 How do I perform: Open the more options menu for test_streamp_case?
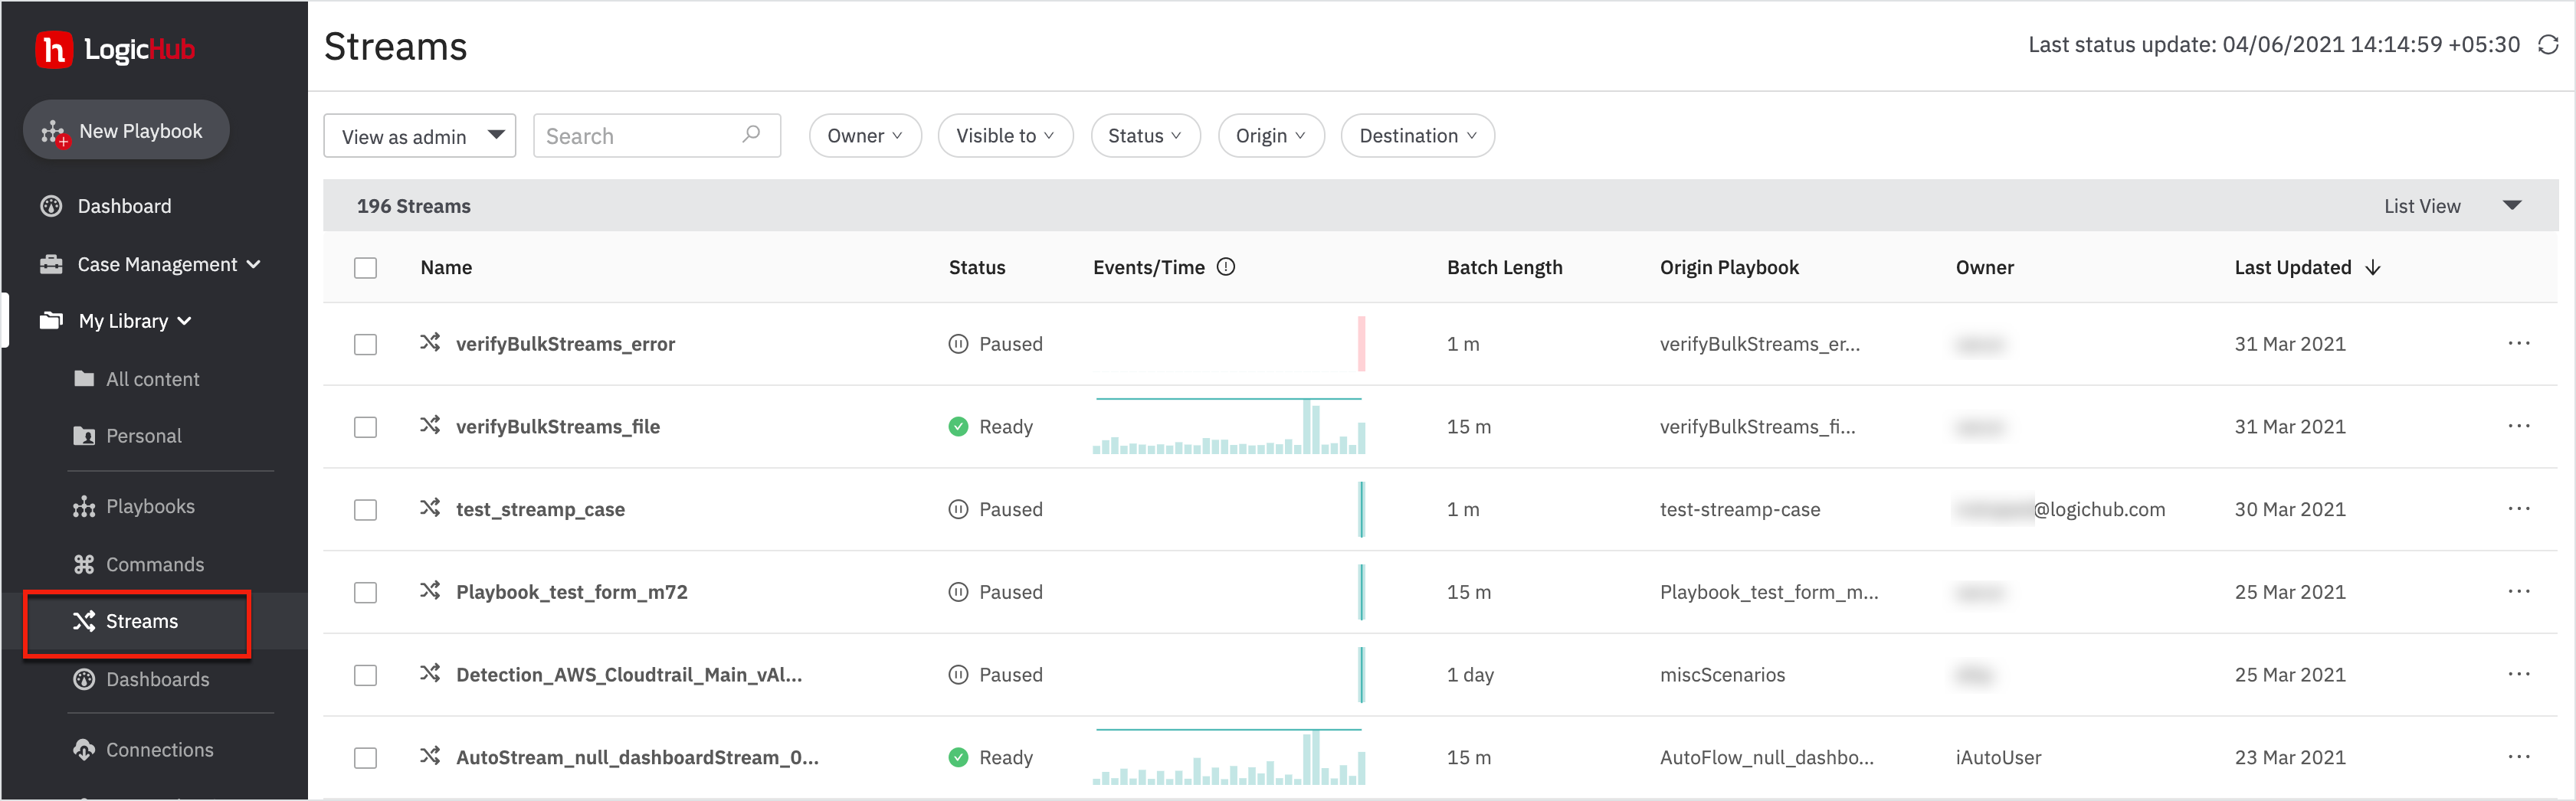coord(2519,509)
